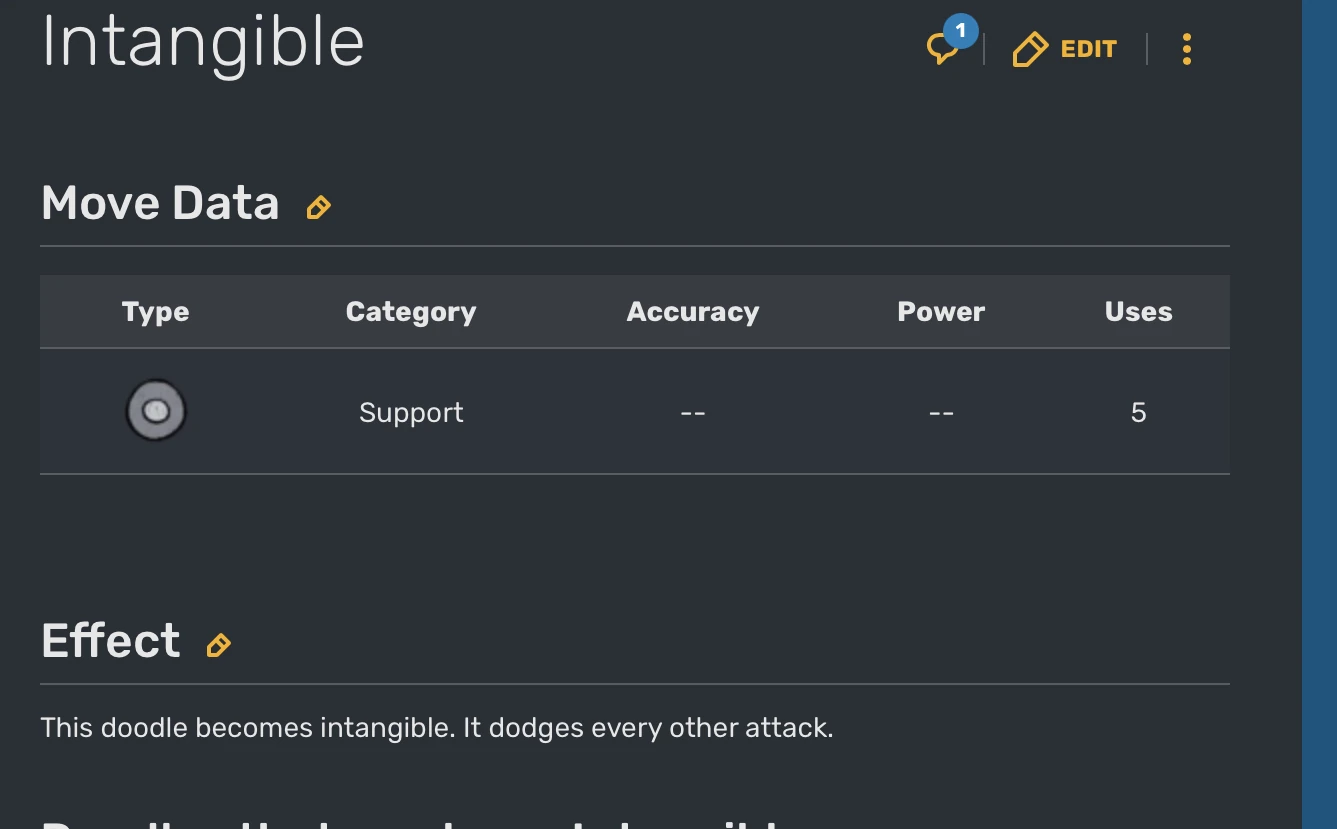Click the EDIT button in header
1337x829 pixels.
(1065, 49)
